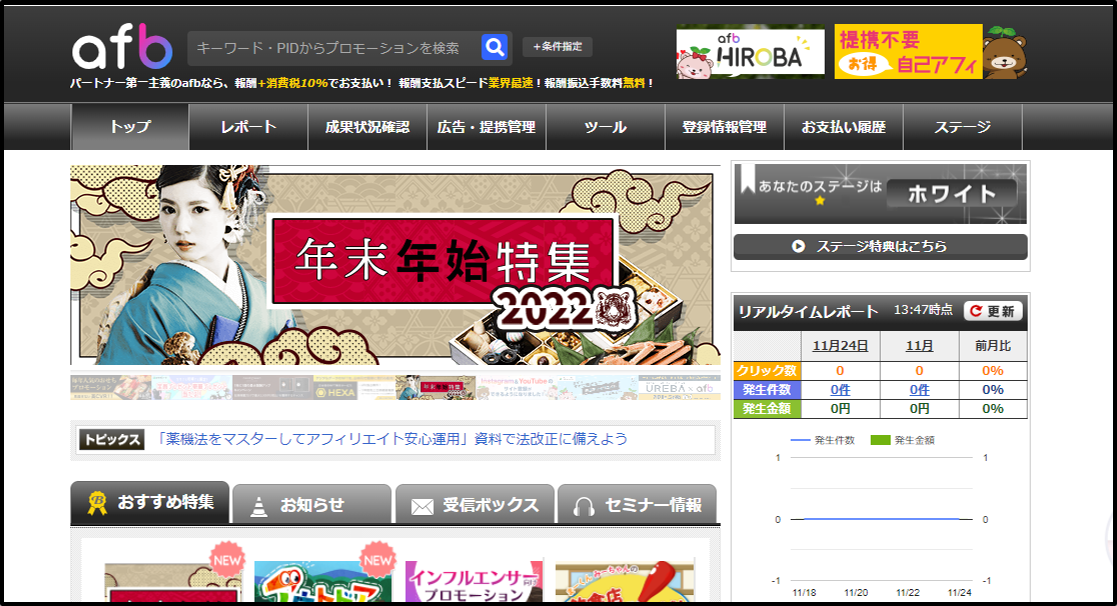Screen dimensions: 1117x606
Task: Click the afb HIROBA banner
Action: (x=750, y=52)
